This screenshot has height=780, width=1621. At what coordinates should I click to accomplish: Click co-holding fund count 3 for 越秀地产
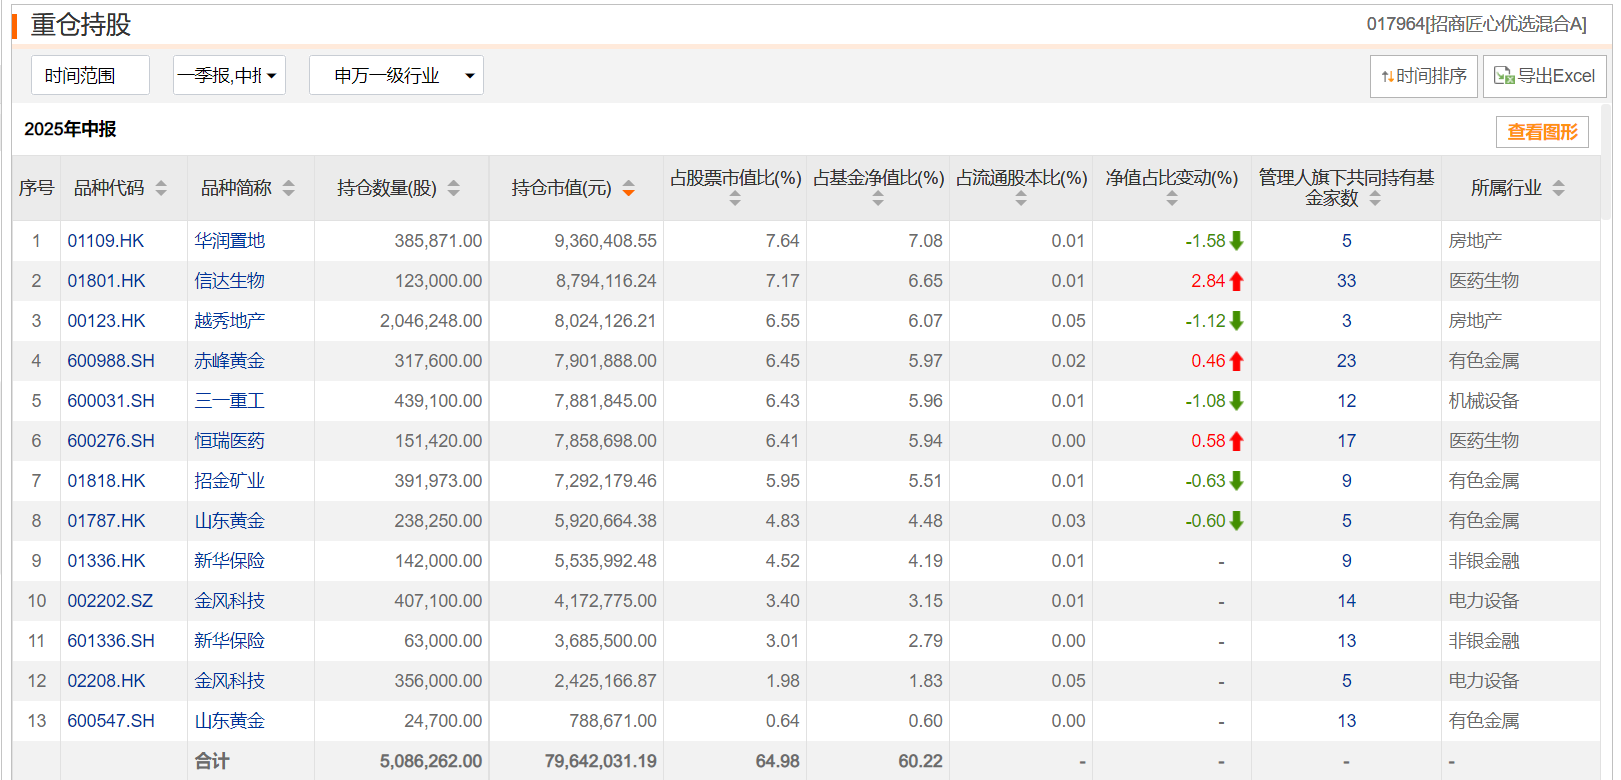[1347, 321]
